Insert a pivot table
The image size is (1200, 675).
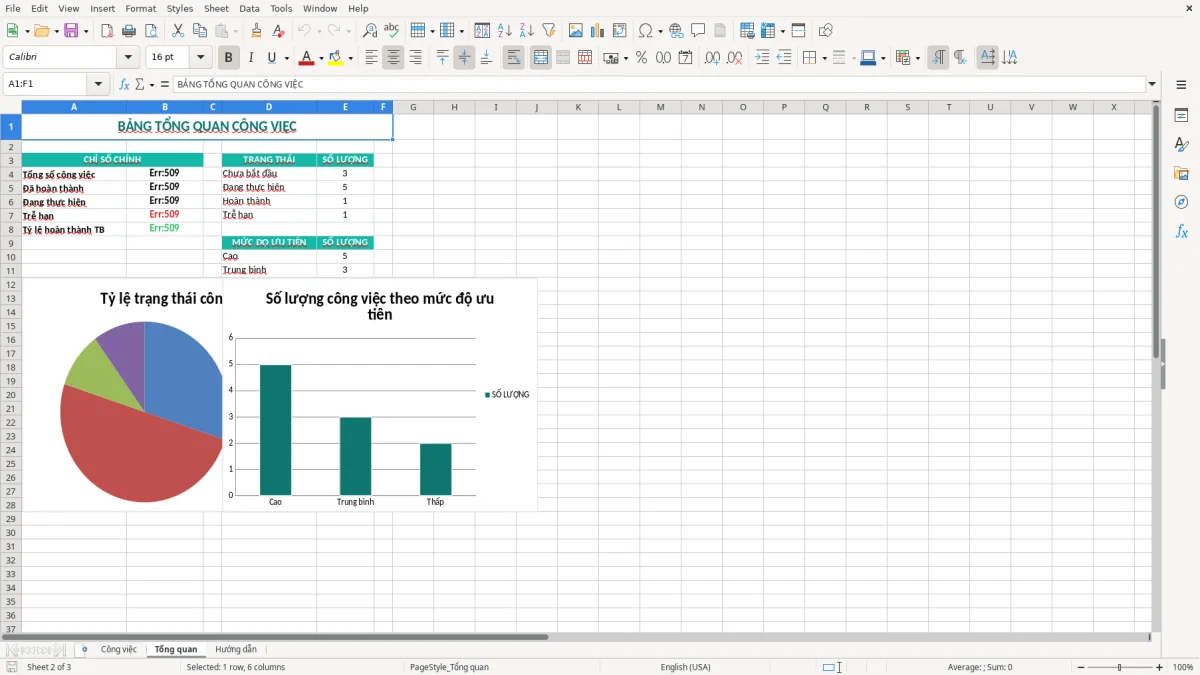click(620, 31)
